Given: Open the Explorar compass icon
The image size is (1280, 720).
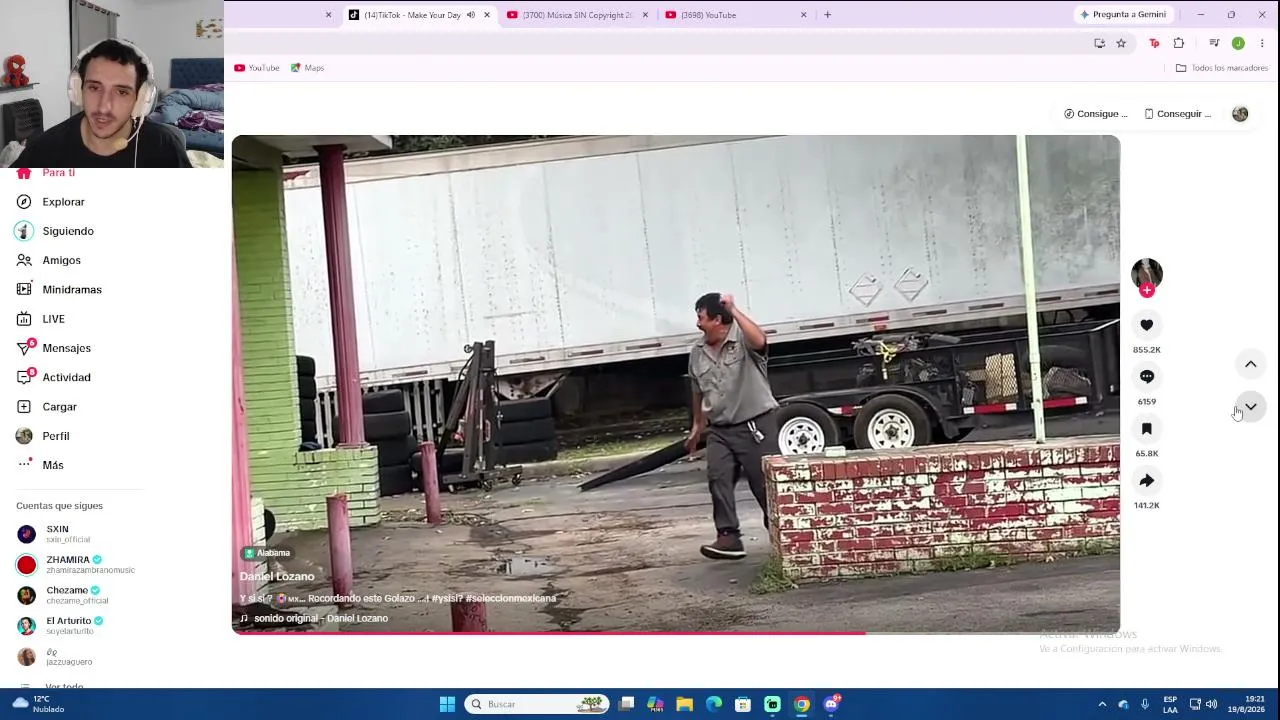Looking at the screenshot, I should tap(24, 202).
